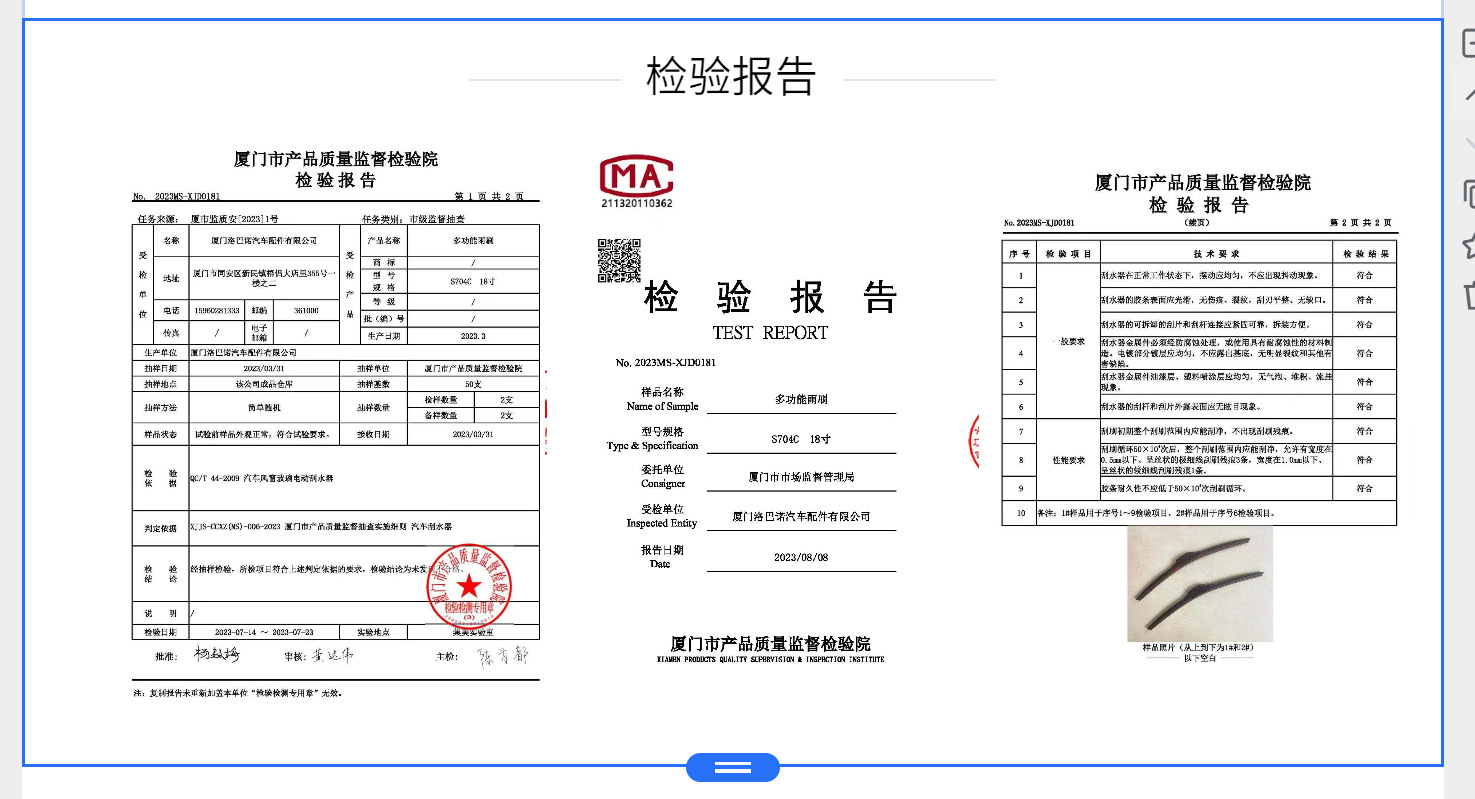Click the date "2023/08/08" on the cover page
The height and width of the screenshot is (799, 1475).
[801, 557]
